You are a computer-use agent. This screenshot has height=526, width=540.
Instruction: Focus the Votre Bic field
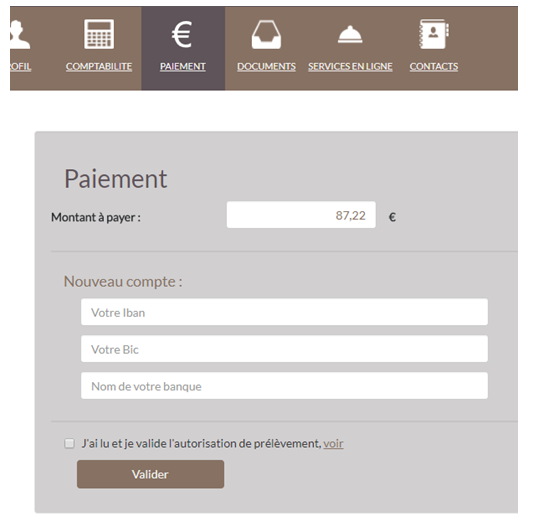pyautogui.click(x=284, y=349)
